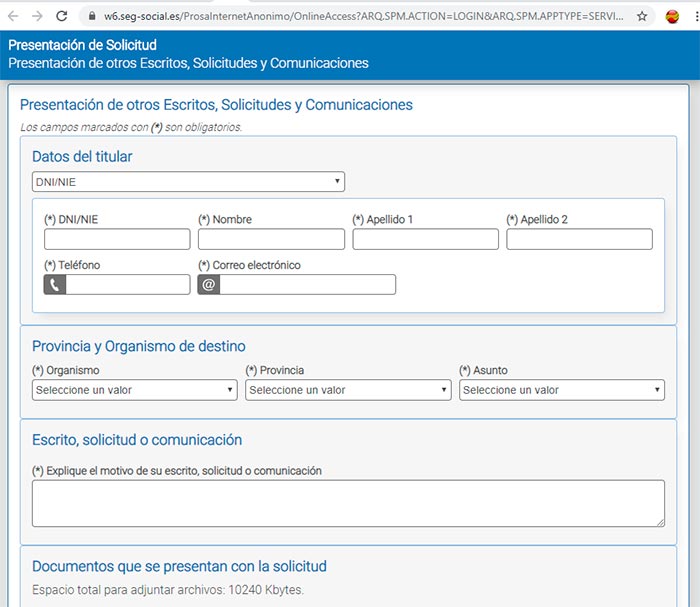This screenshot has width=700, height=607.
Task: Open the DNI/NIE document type dropdown
Action: click(188, 182)
